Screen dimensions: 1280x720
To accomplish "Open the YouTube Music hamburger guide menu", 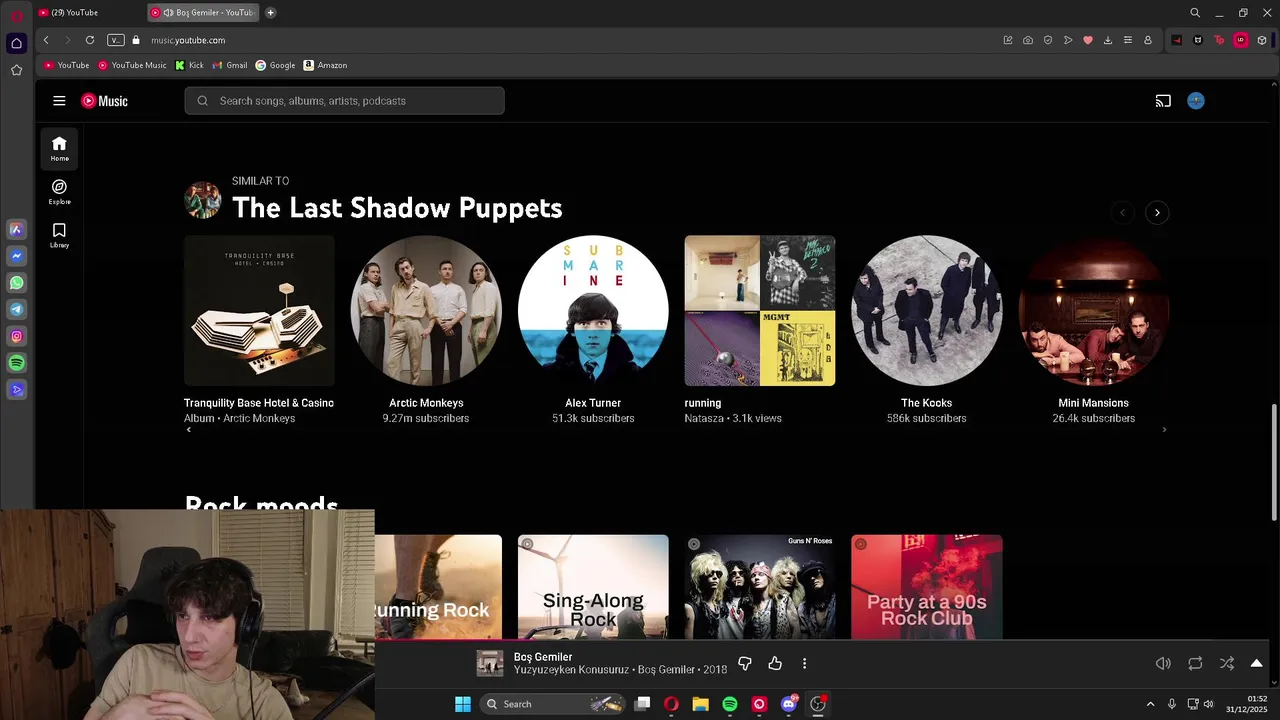I will tap(59, 101).
